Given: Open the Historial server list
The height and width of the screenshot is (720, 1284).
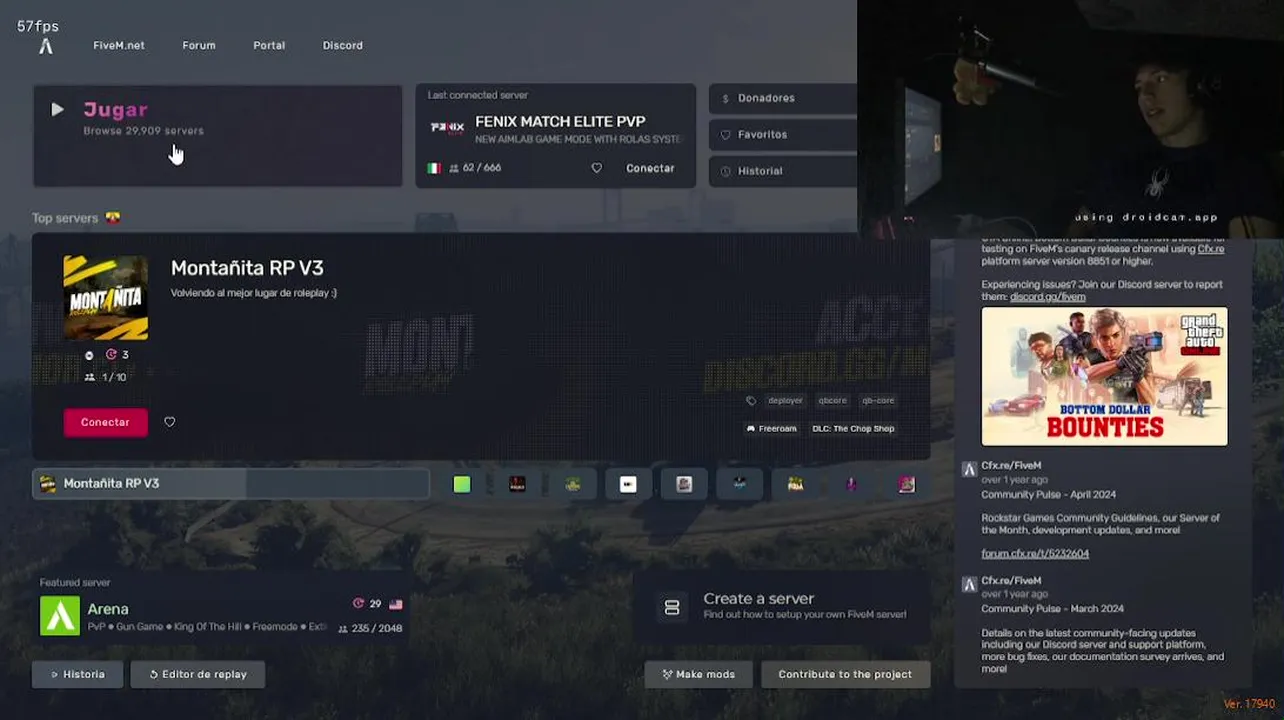Looking at the screenshot, I should coord(783,171).
